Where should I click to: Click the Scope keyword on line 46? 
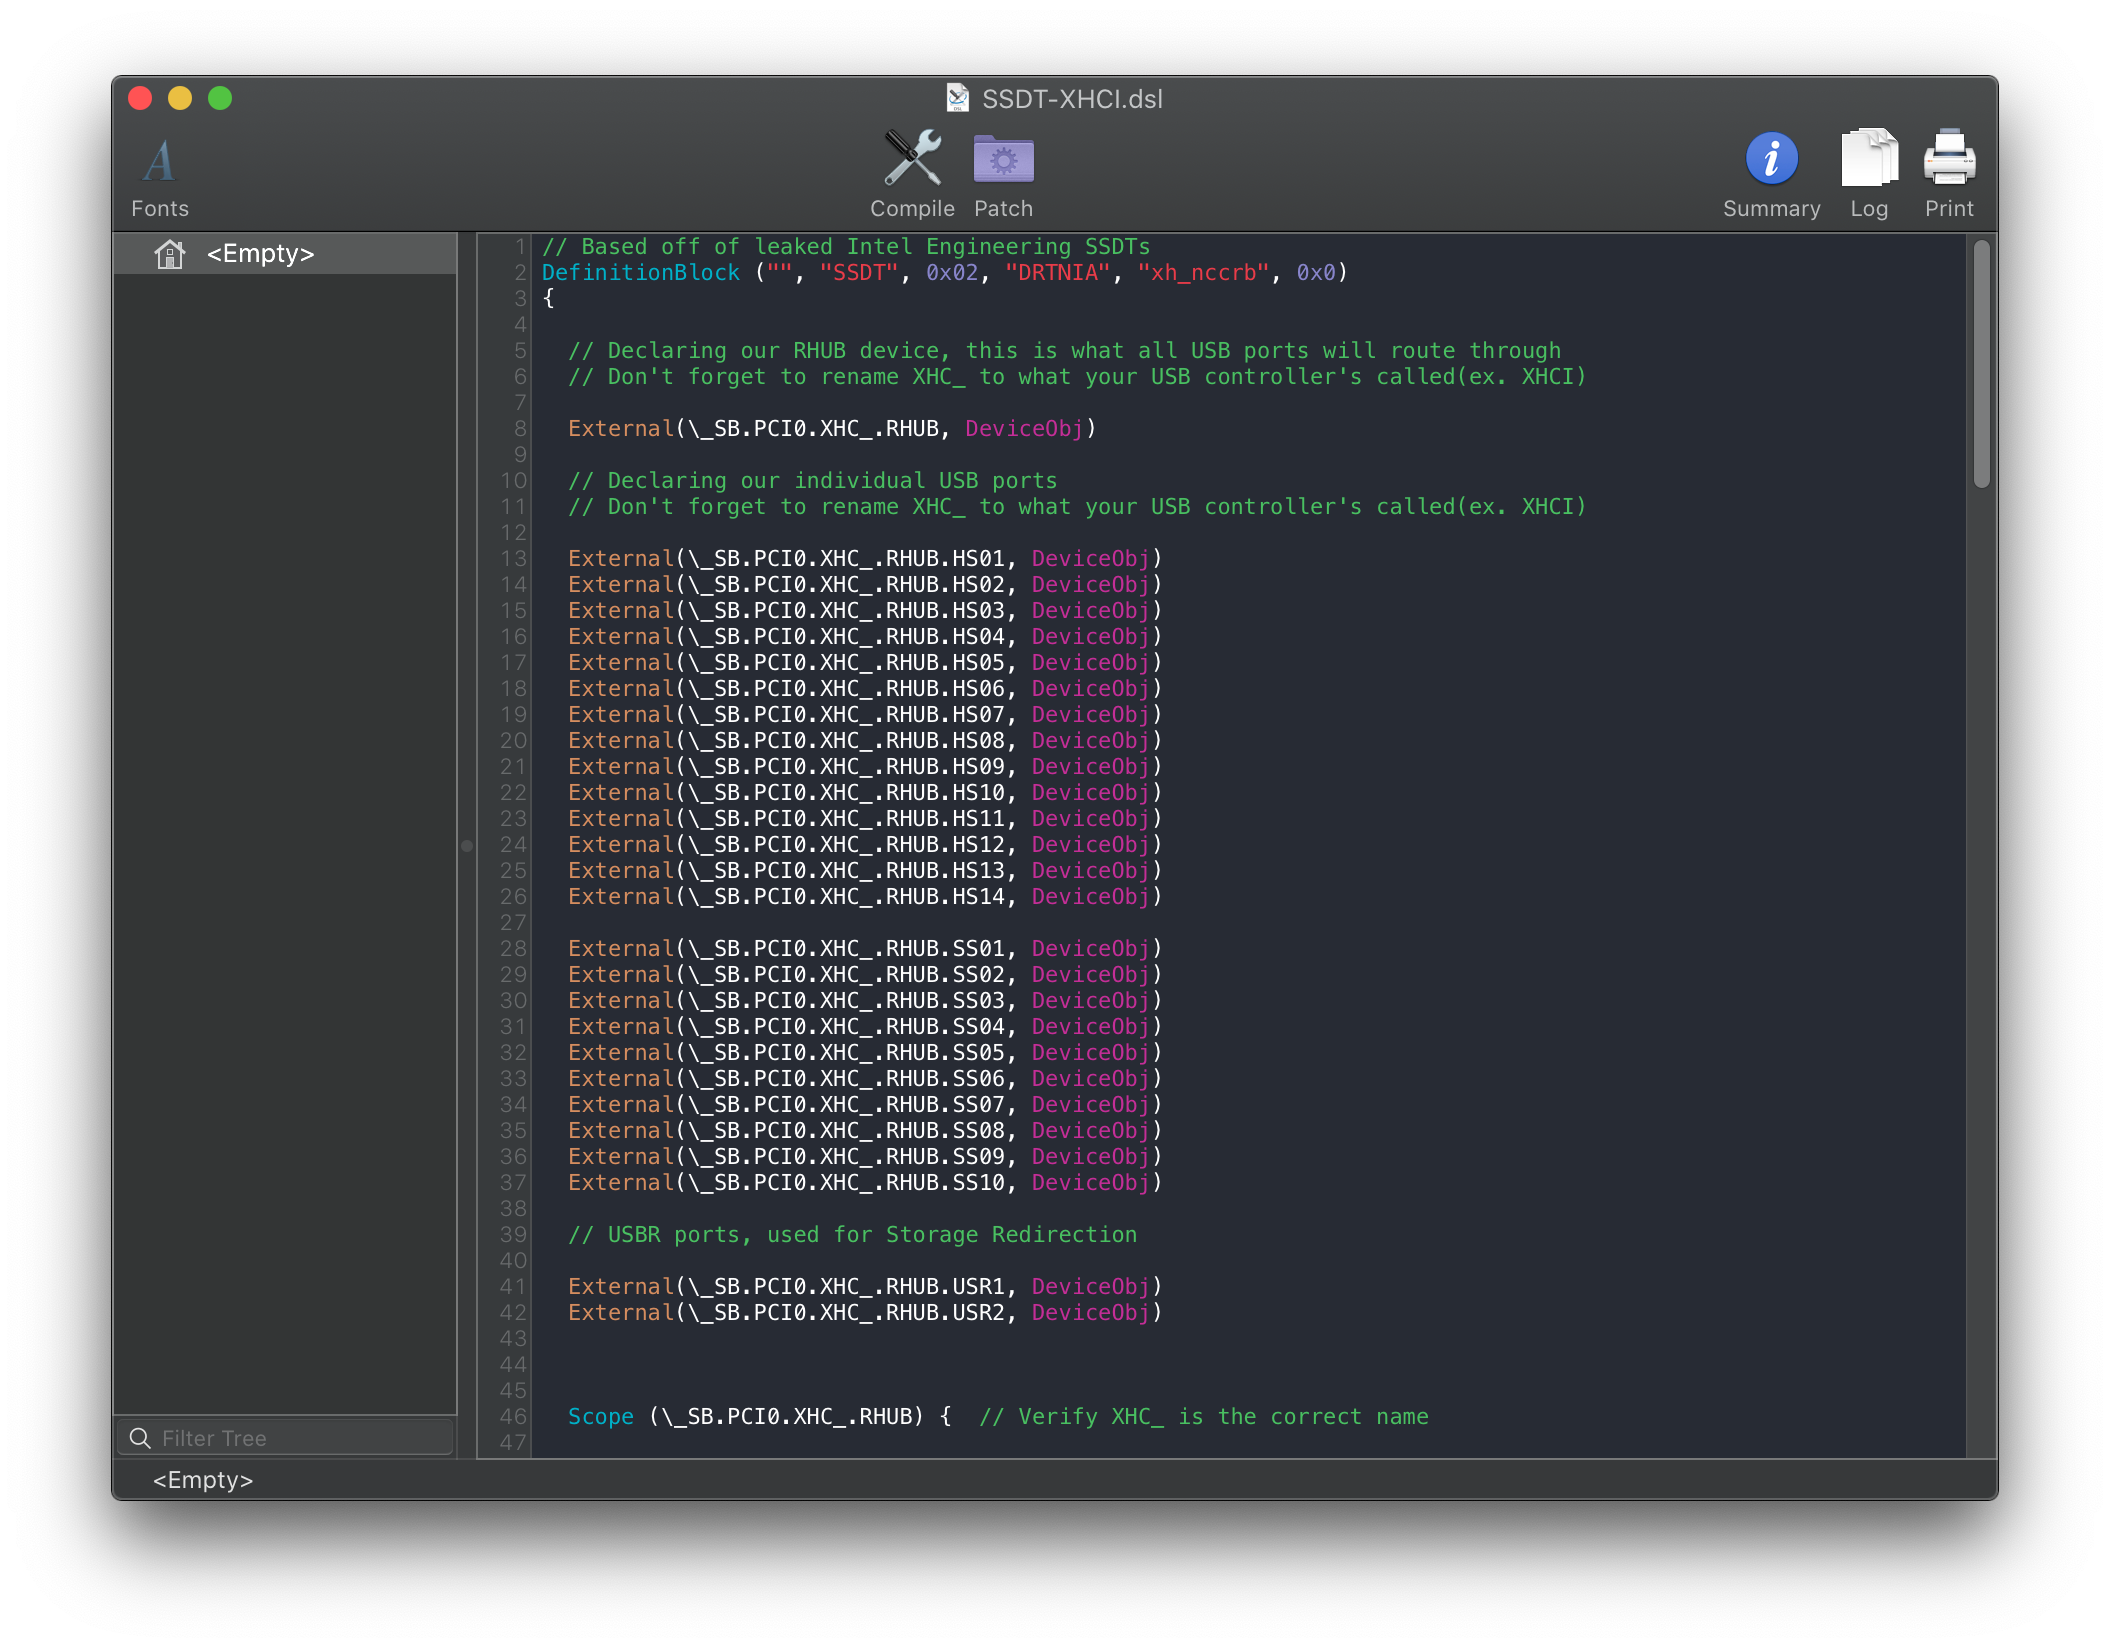(x=600, y=1417)
